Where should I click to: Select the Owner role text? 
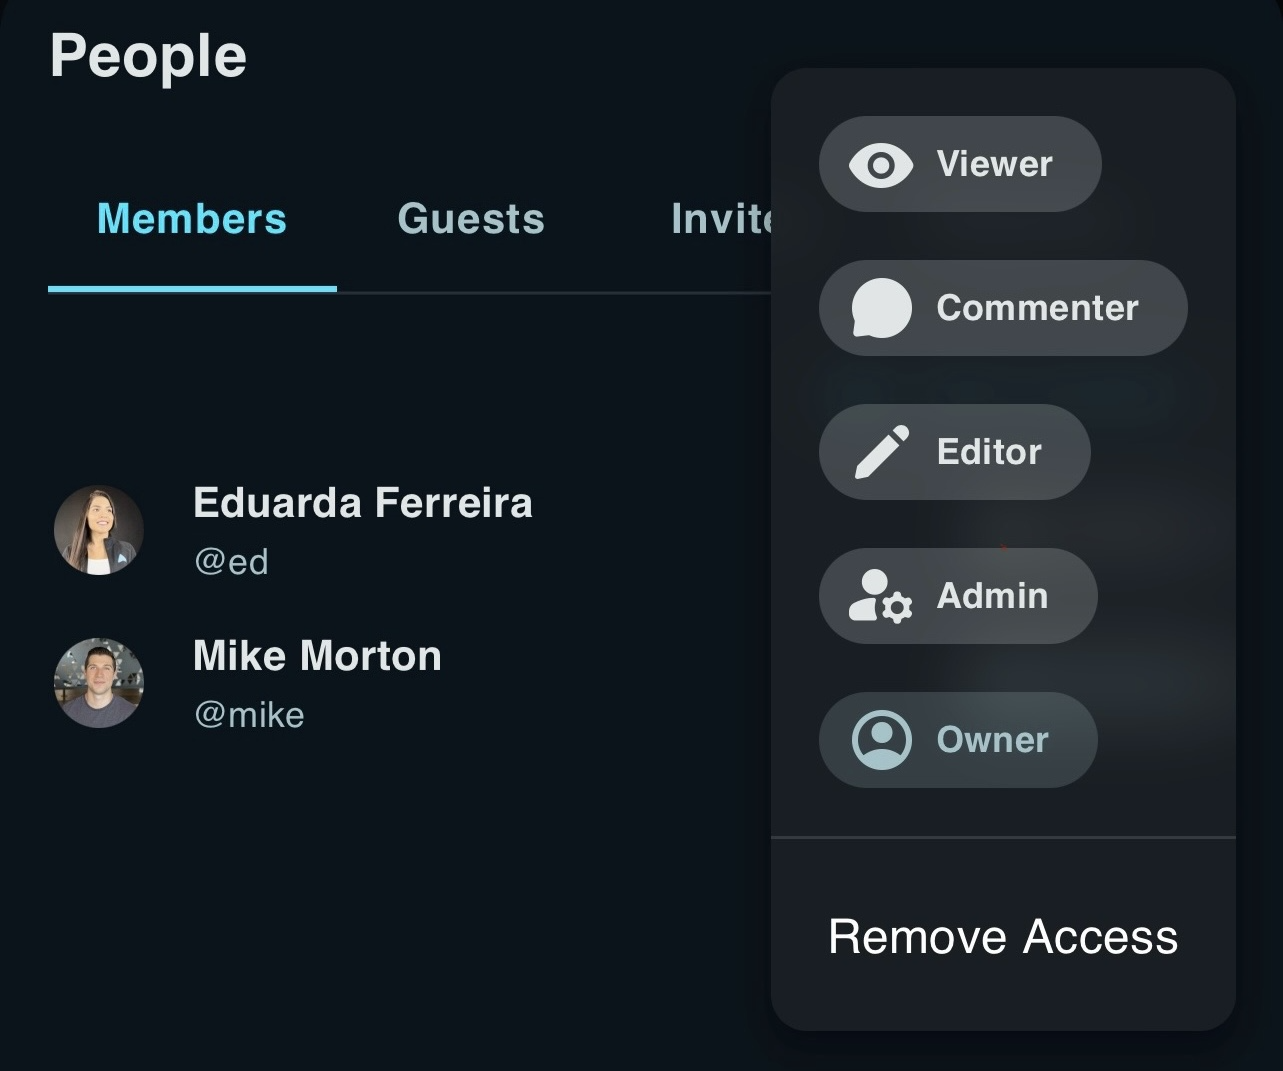pos(992,740)
